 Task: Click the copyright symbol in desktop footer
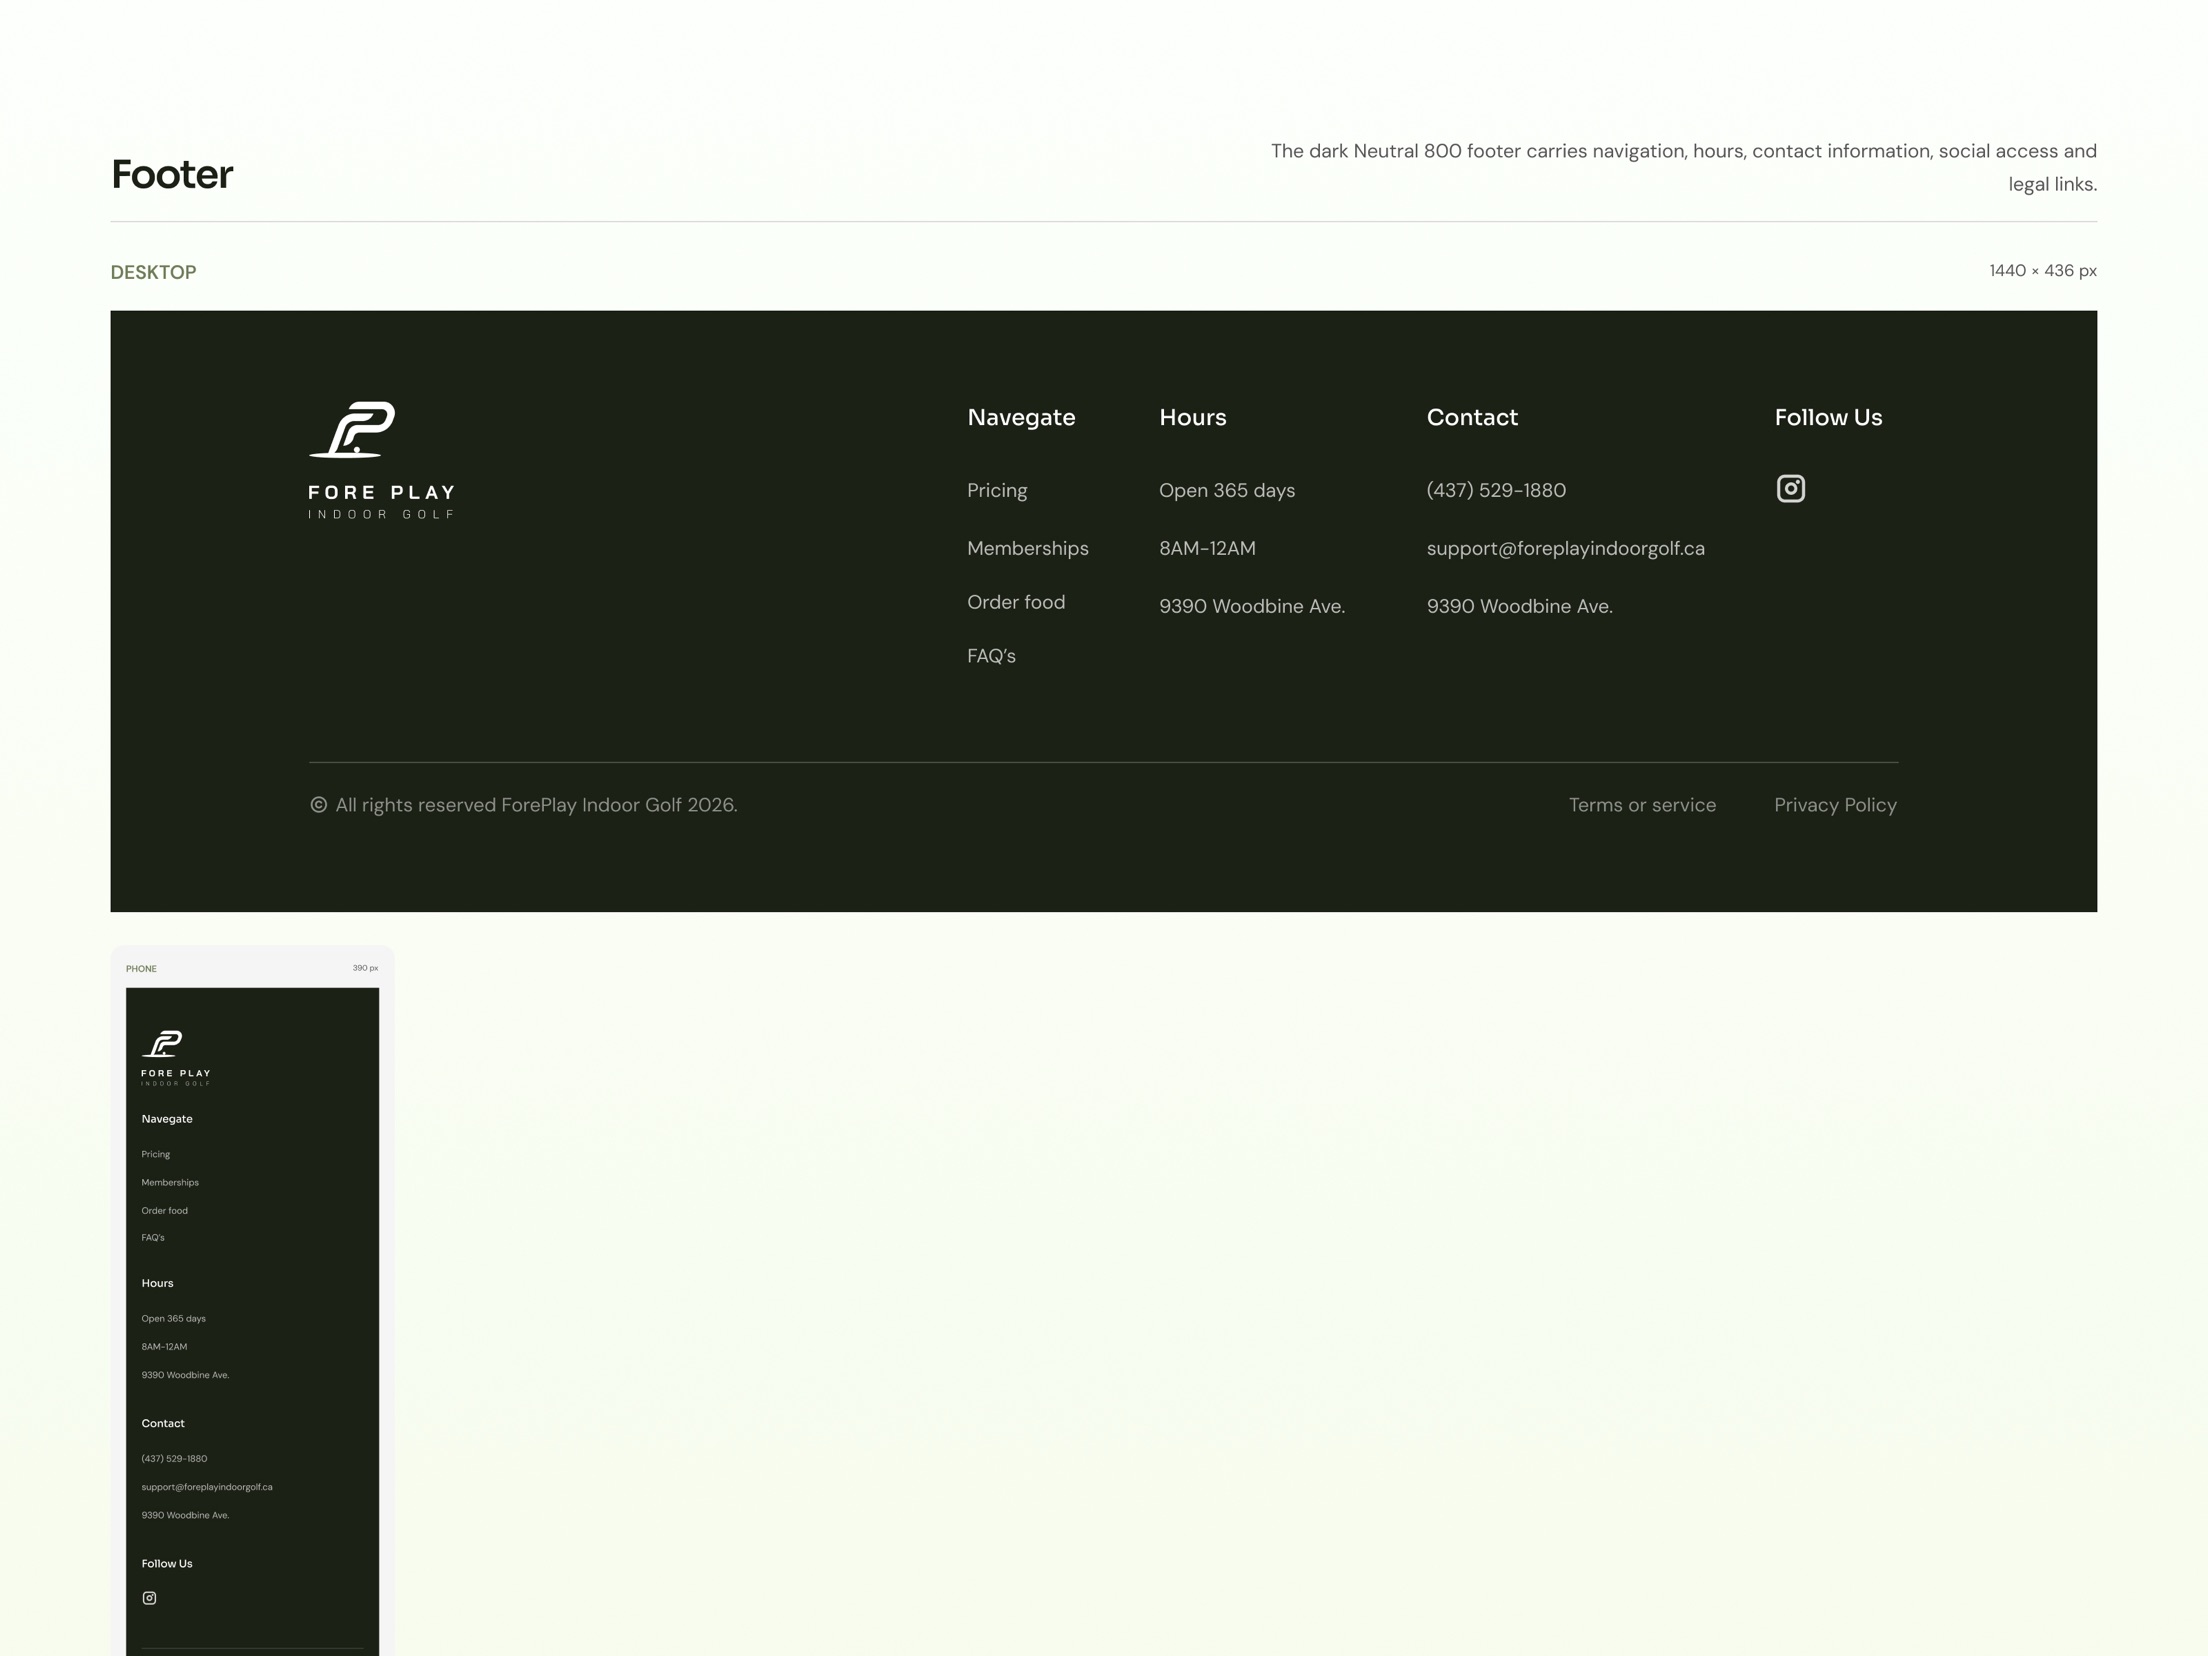[318, 805]
